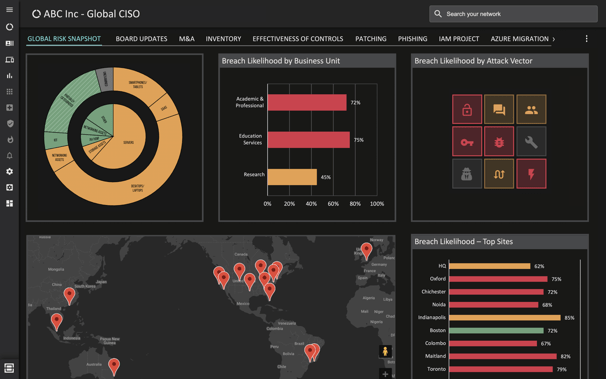606x379 pixels.
Task: Click the flame icon in sidebar
Action: [x=10, y=139]
